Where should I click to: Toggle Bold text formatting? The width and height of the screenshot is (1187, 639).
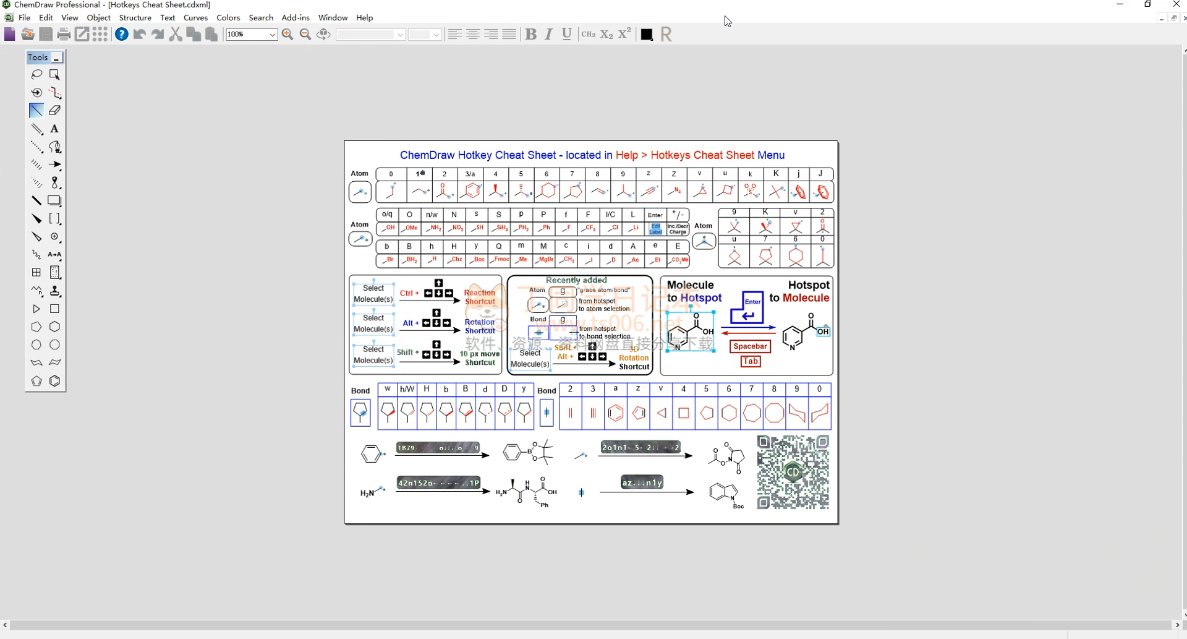click(x=531, y=34)
